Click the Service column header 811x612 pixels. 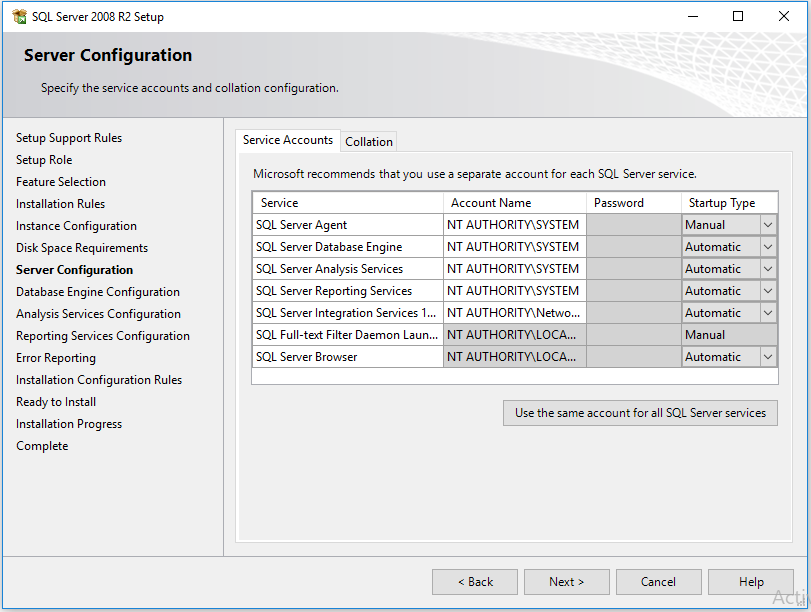pyautogui.click(x=348, y=203)
